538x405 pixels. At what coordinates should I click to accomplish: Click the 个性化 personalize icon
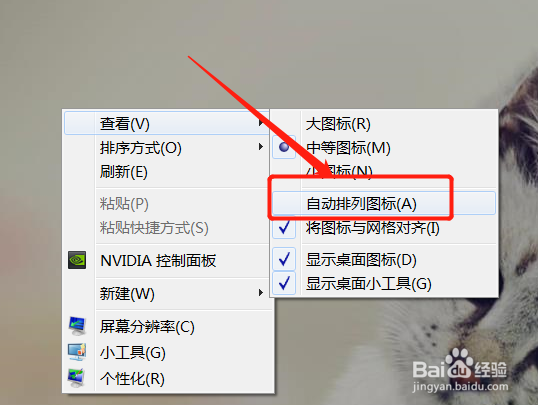tap(76, 378)
